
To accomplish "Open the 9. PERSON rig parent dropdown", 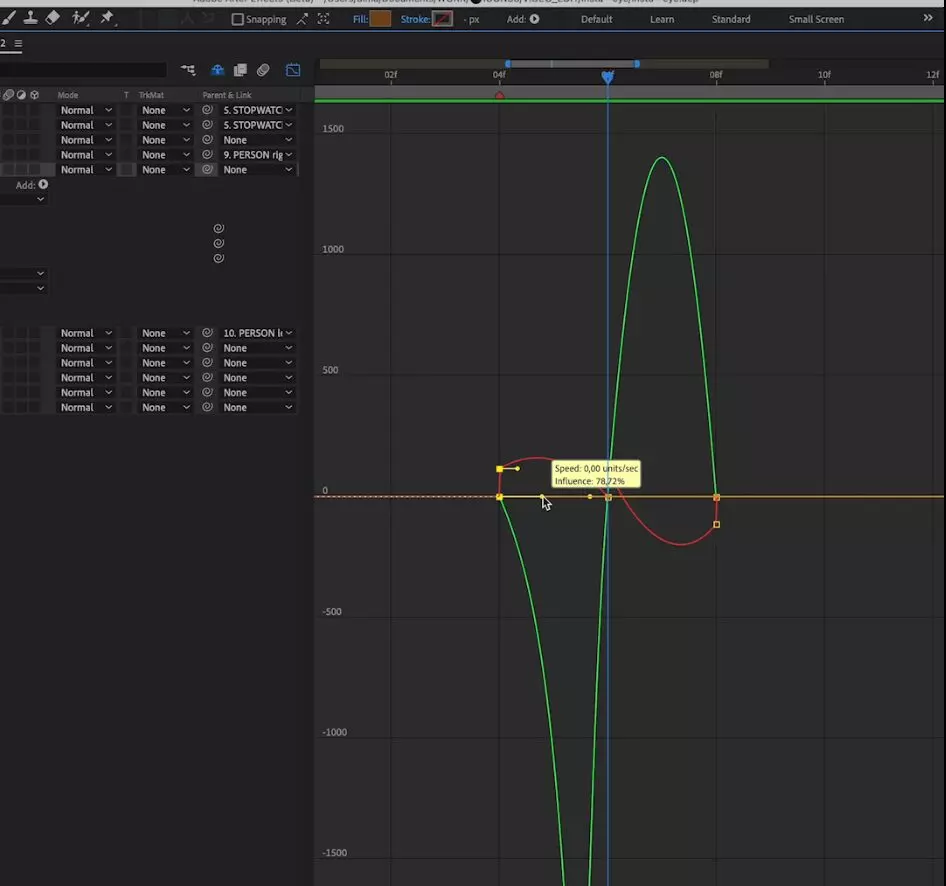I will click(x=258, y=155).
